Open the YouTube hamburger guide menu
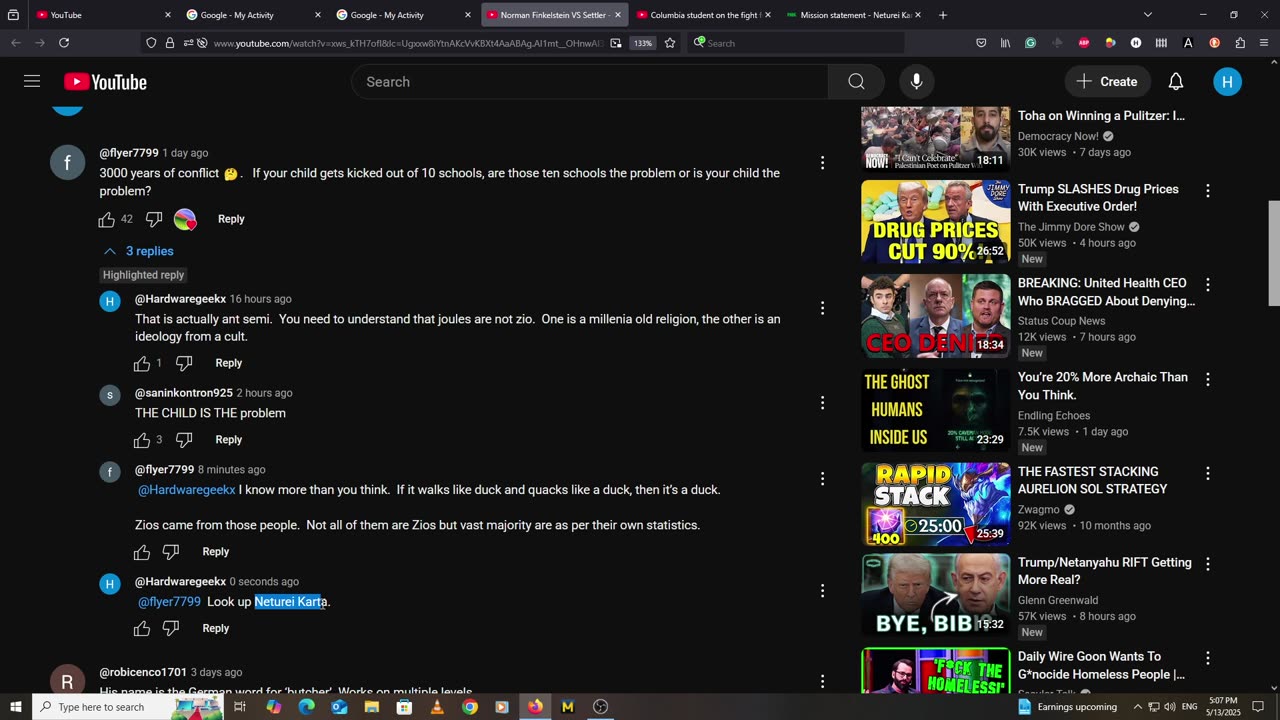 32,82
